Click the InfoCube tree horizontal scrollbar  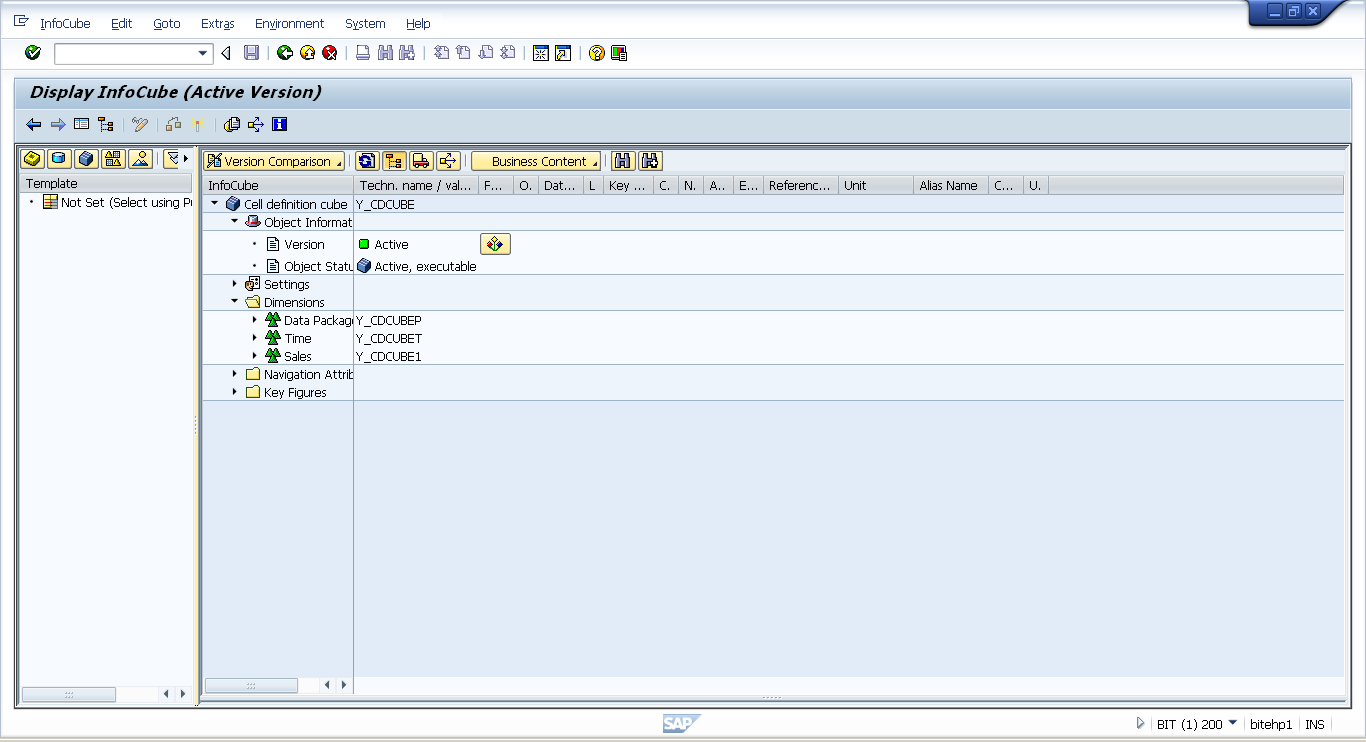[251, 685]
